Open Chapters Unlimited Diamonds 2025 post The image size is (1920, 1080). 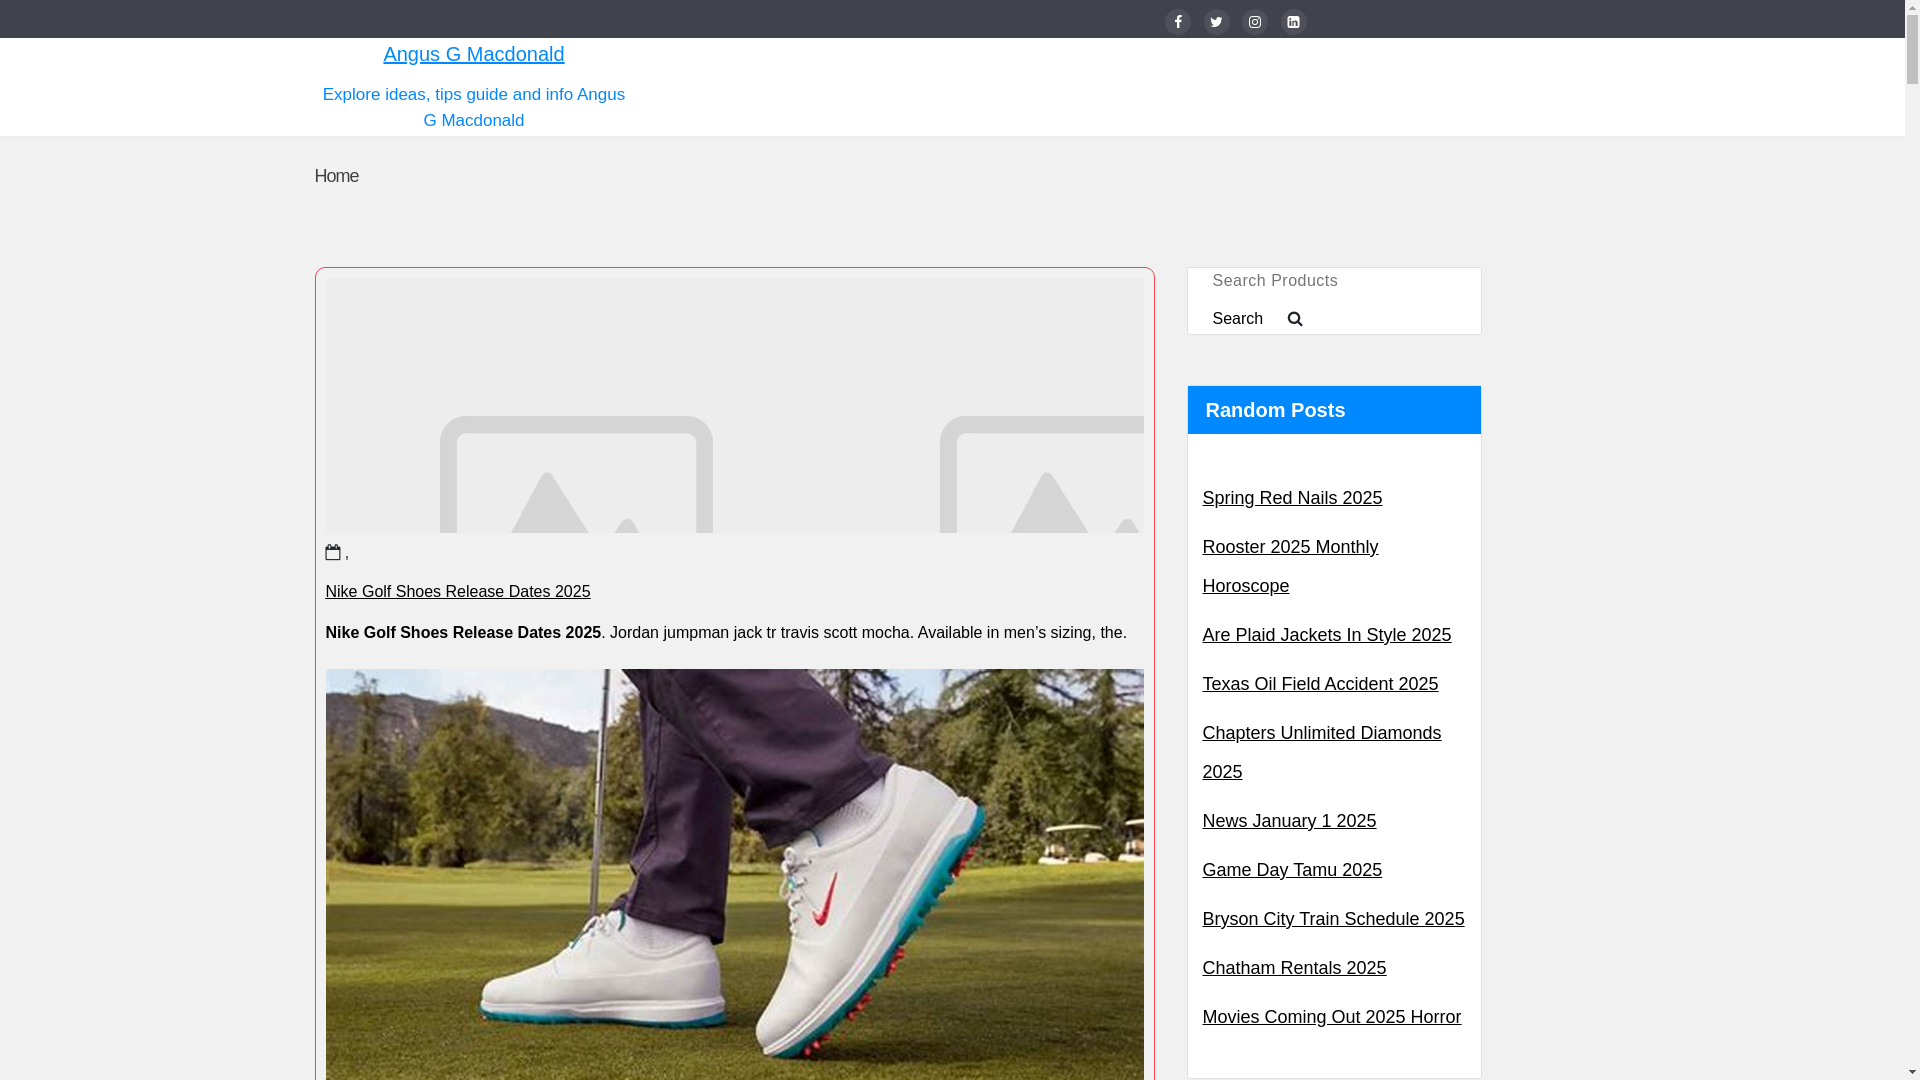[x=1321, y=752]
